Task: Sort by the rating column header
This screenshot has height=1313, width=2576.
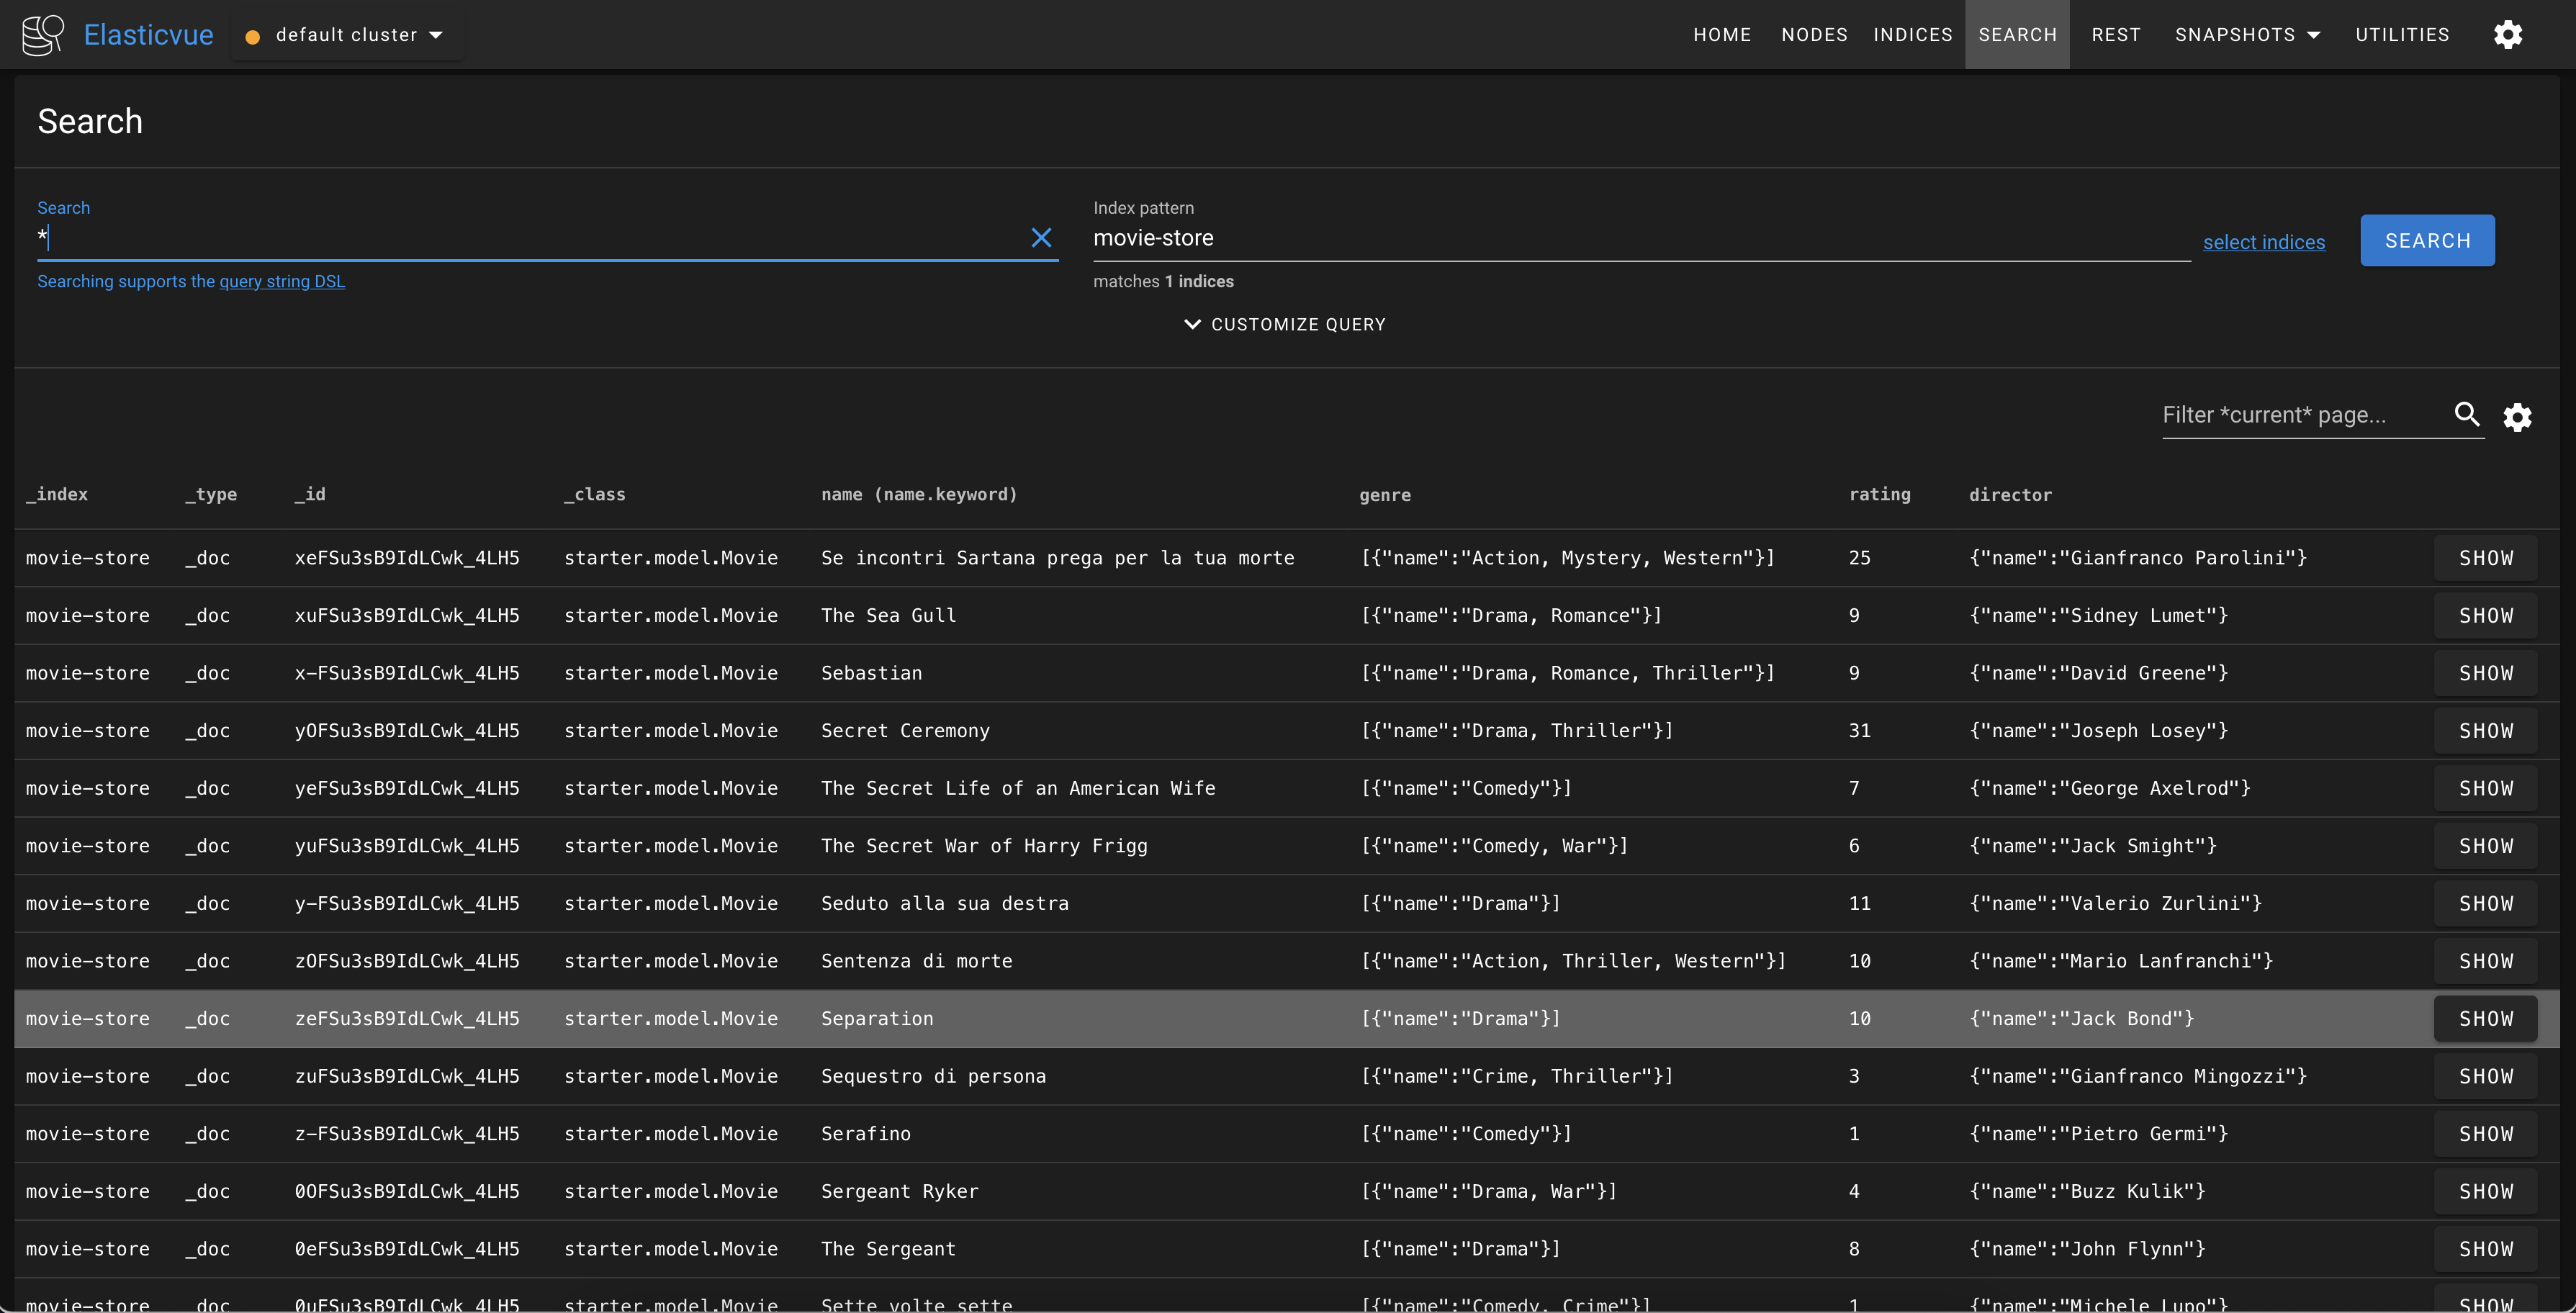Action: pos(1879,495)
